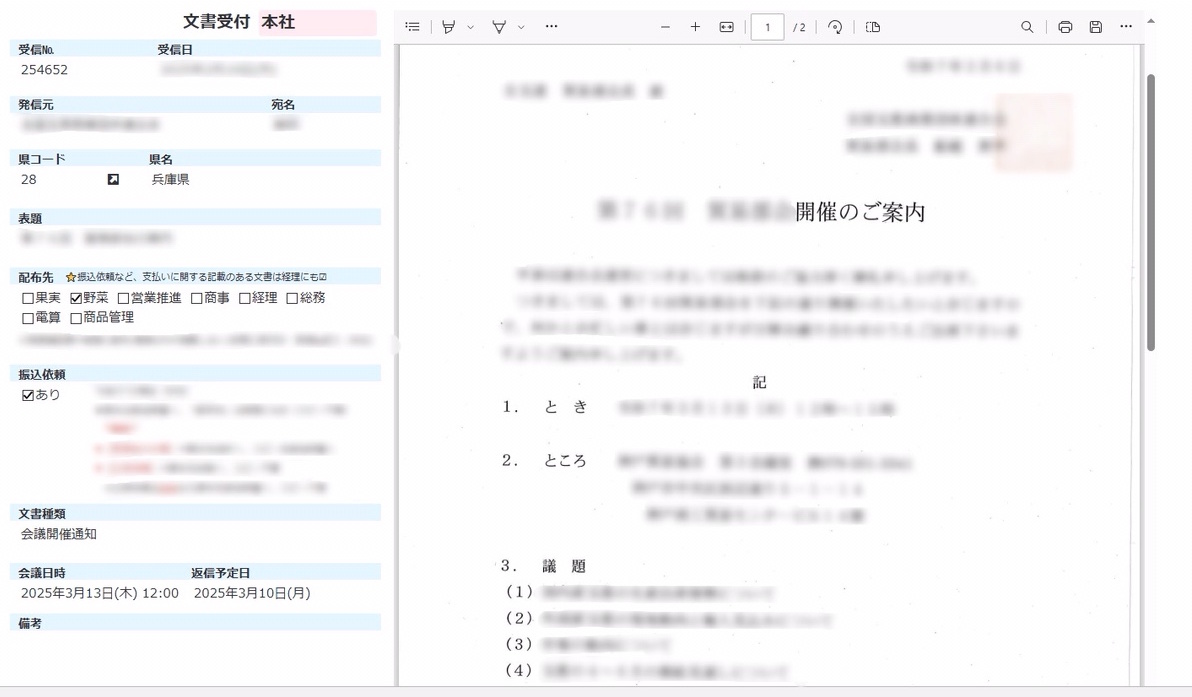Screen dimensions: 1192x697
Task: Check the 経理 distribution checkbox
Action: 245,298
